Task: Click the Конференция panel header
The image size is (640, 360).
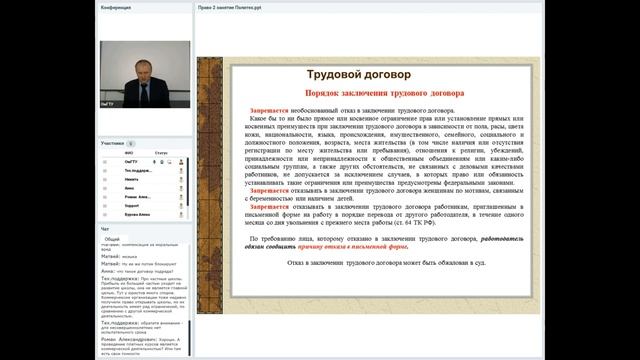Action: [x=116, y=7]
